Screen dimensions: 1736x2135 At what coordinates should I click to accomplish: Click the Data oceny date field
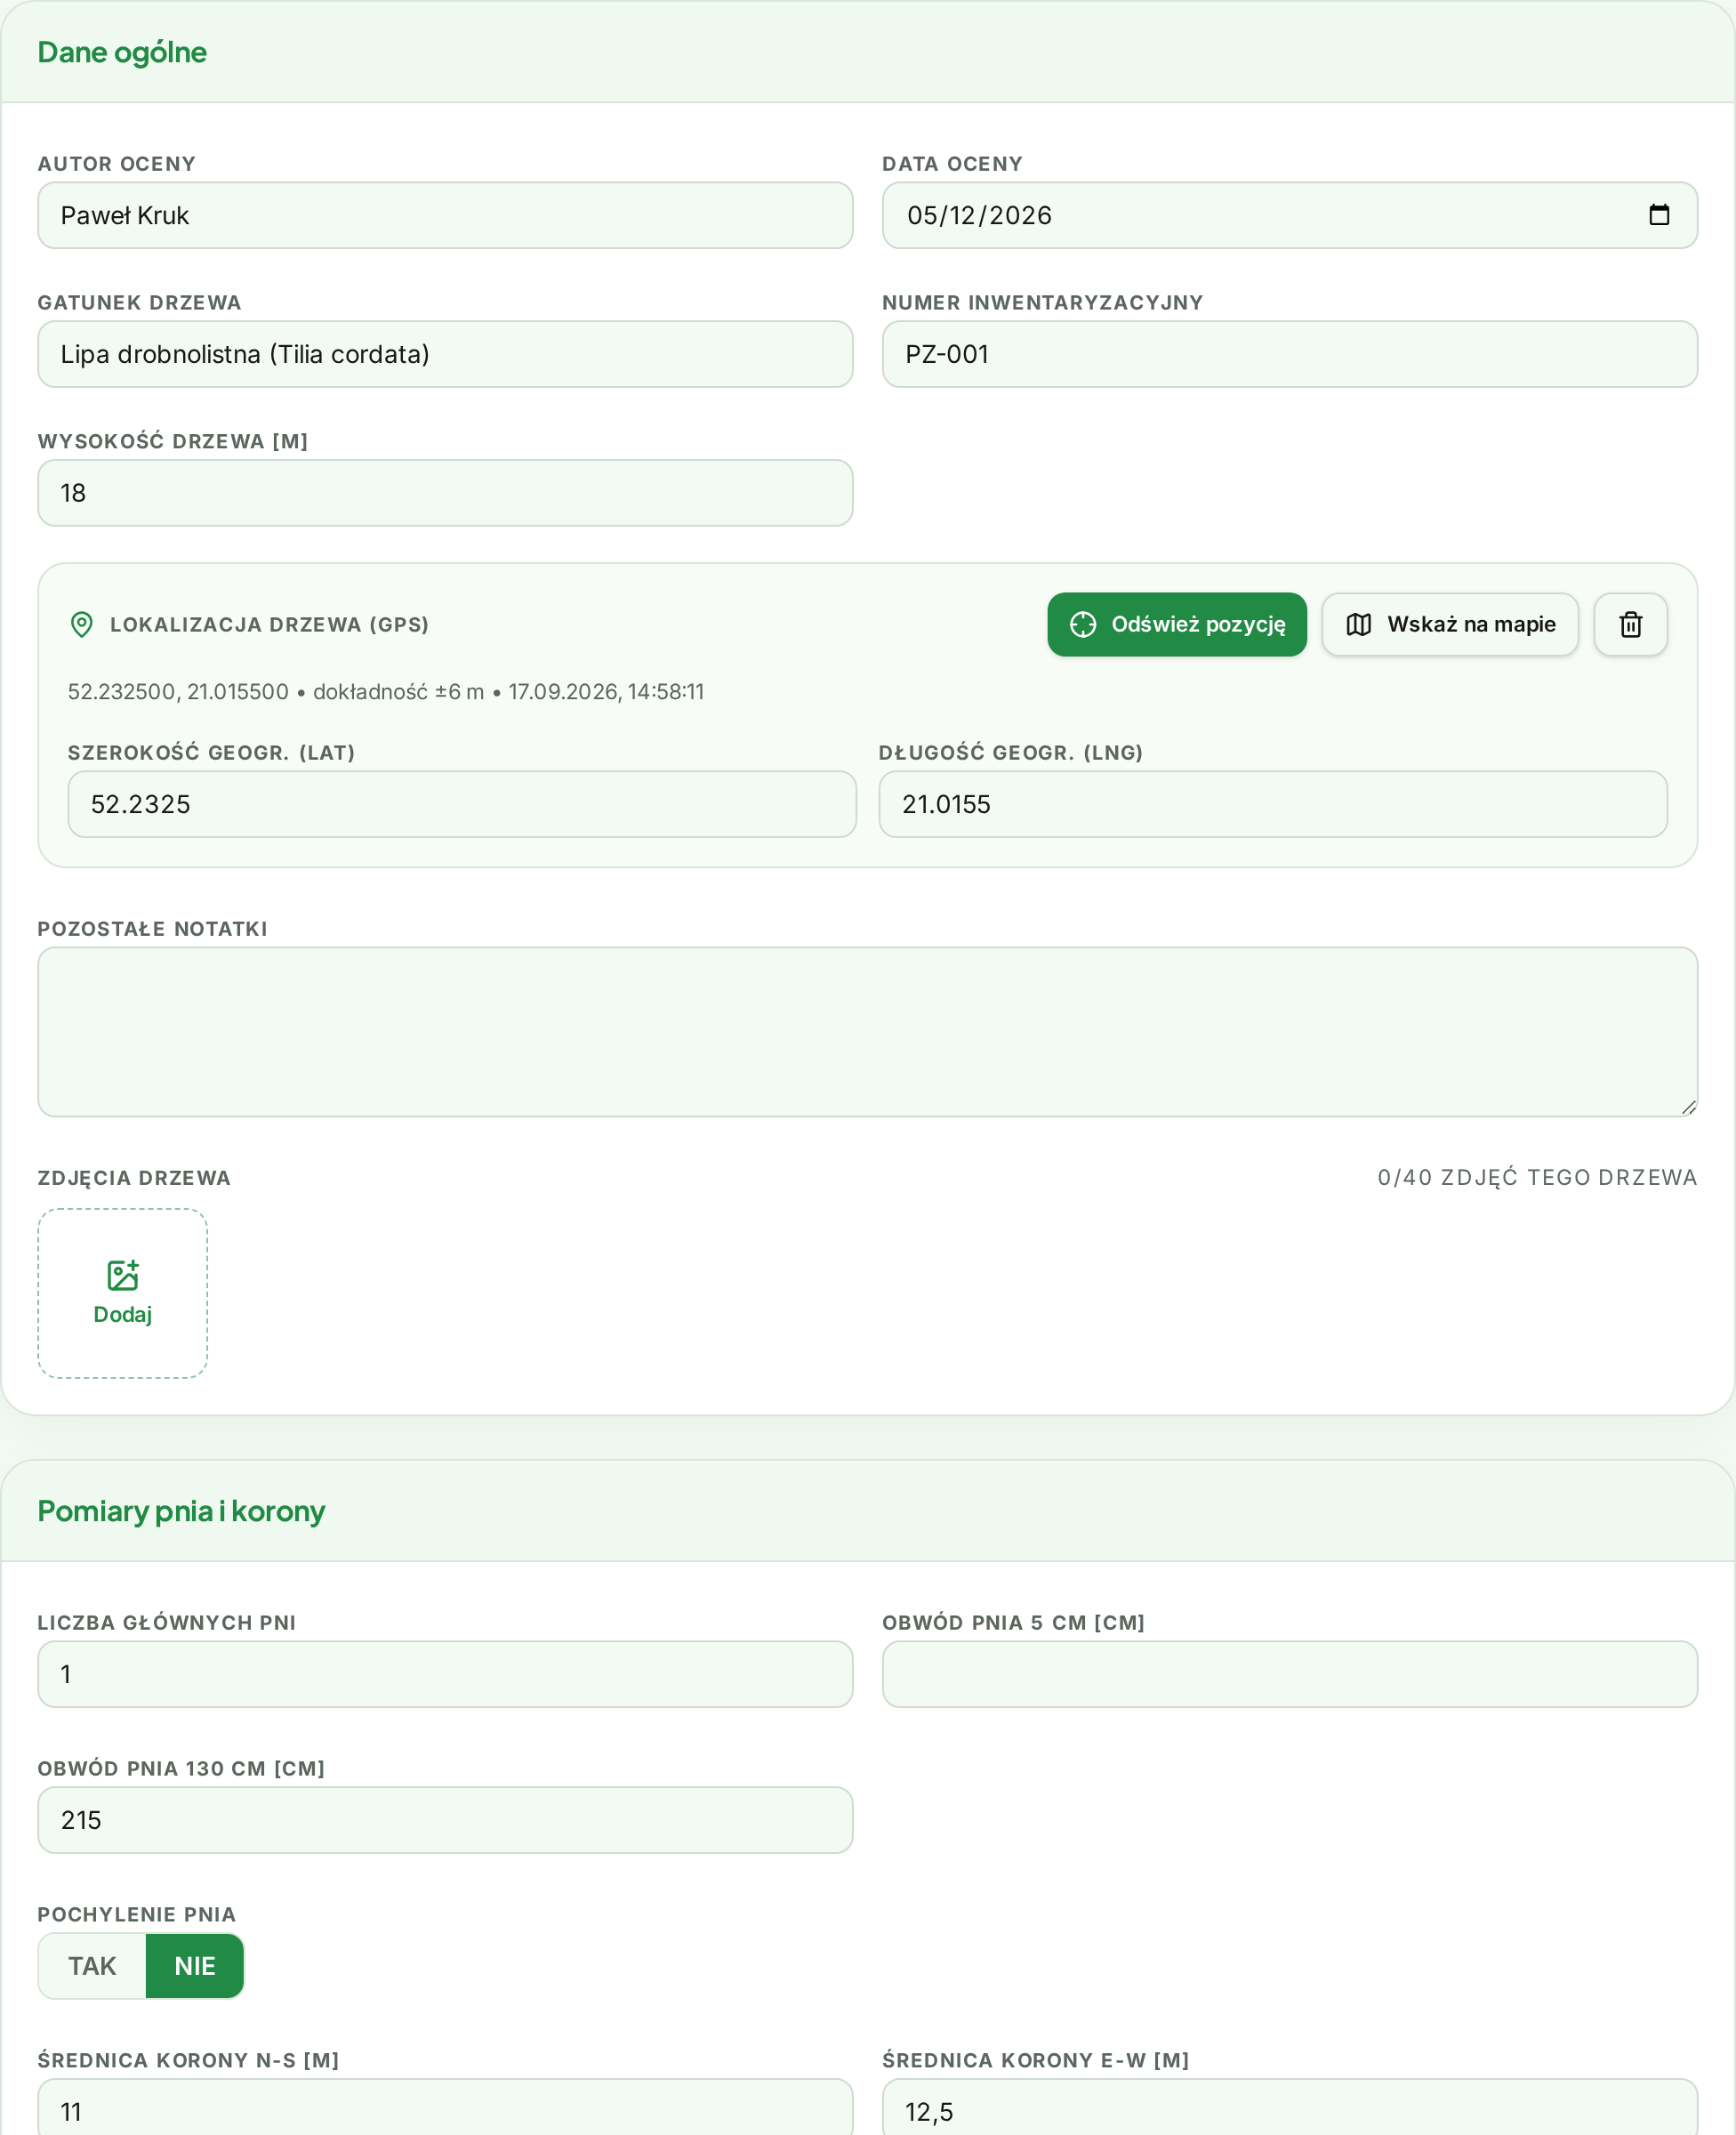[1289, 215]
